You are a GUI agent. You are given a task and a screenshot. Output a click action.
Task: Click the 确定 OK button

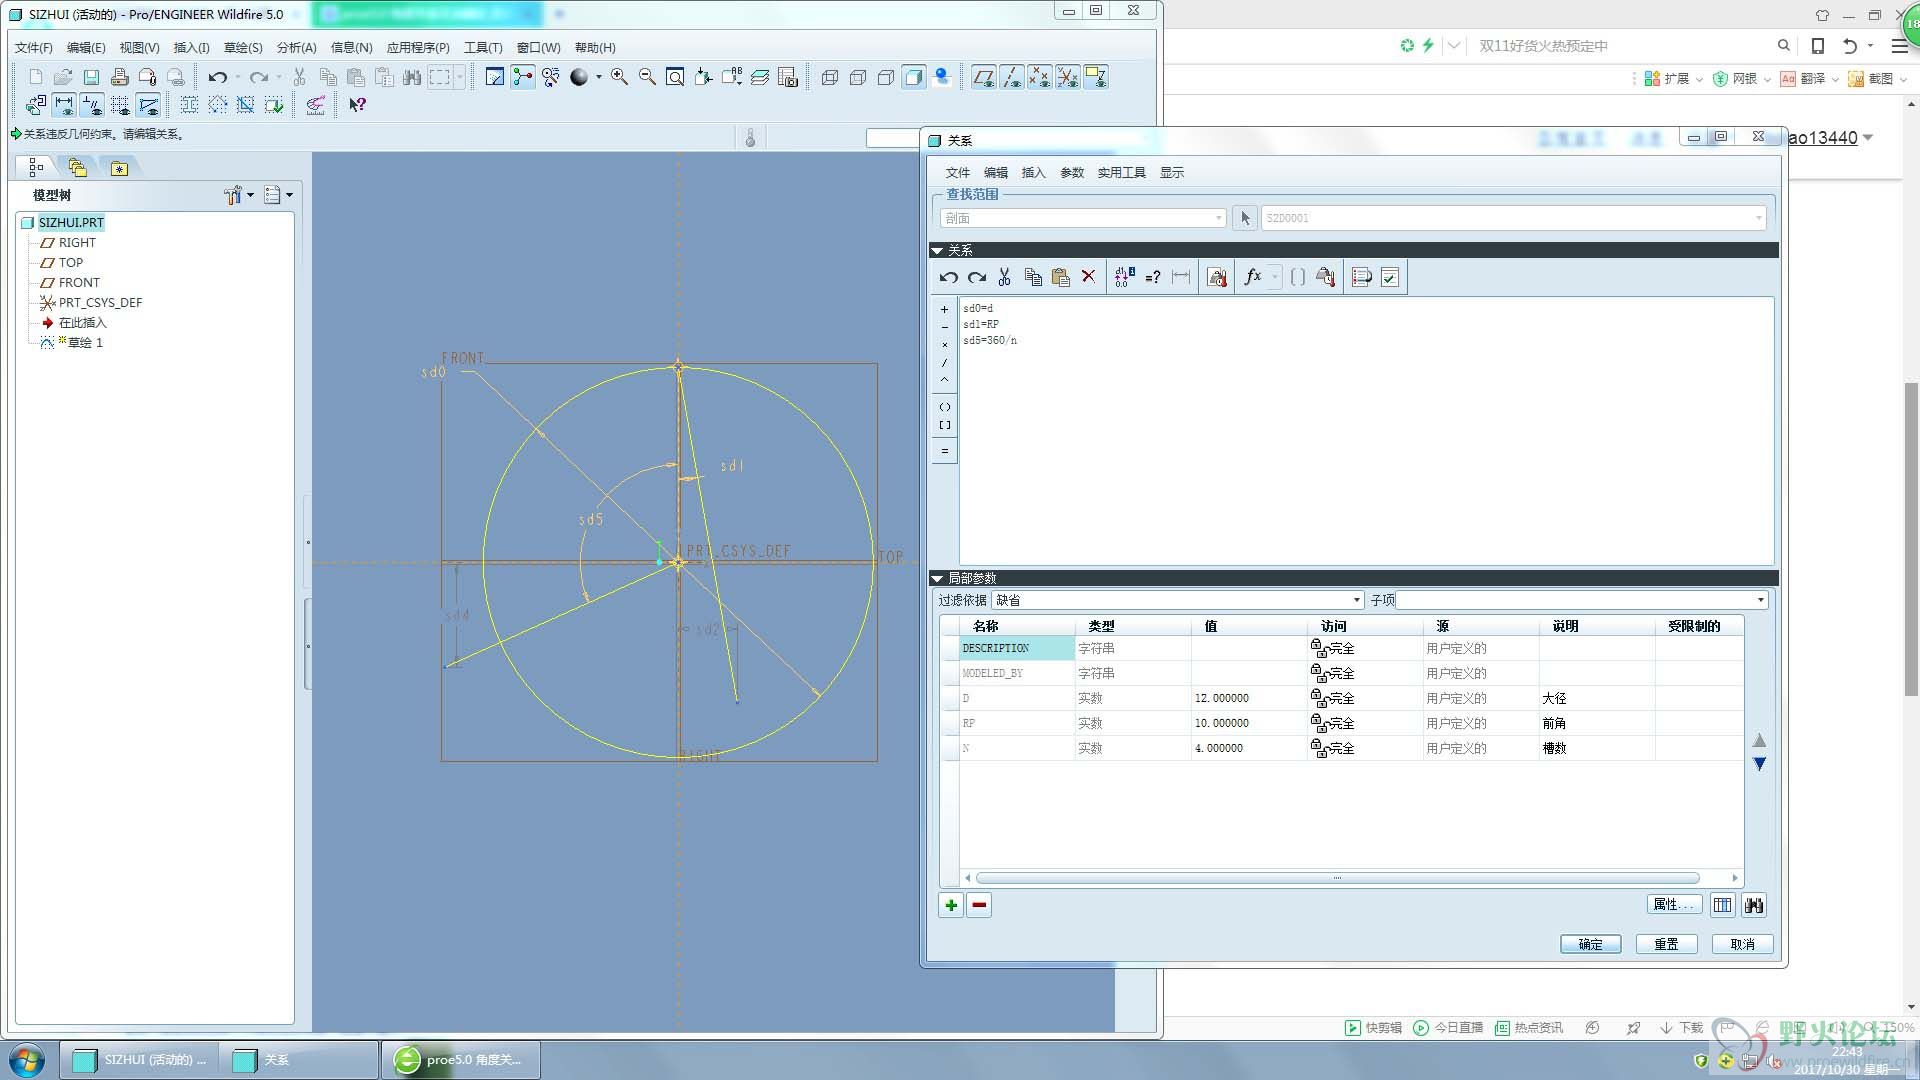pyautogui.click(x=1590, y=944)
